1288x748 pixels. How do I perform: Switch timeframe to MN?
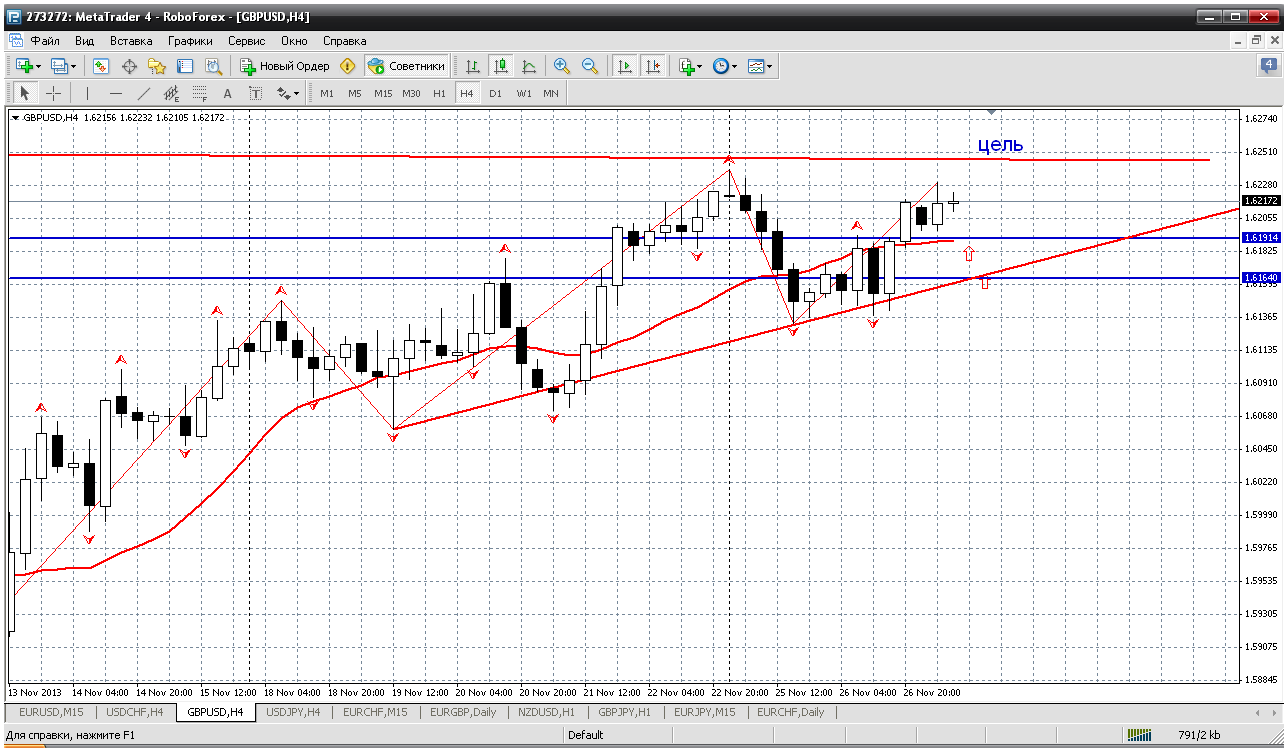click(x=551, y=93)
